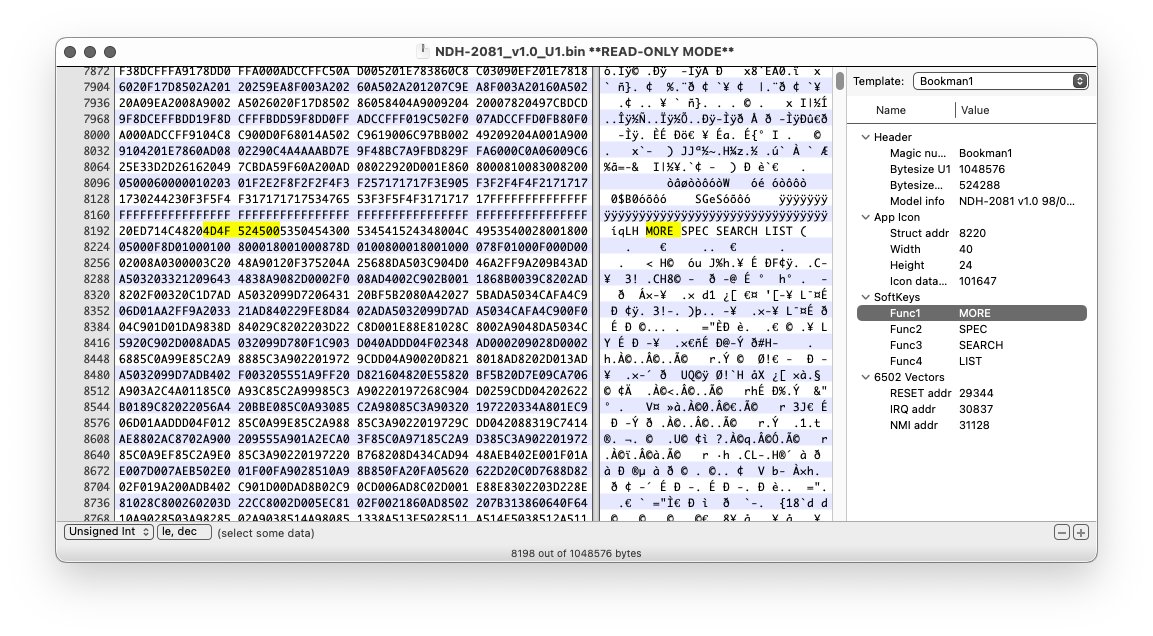The width and height of the screenshot is (1153, 636).
Task: Select the Struct addr 8220 row
Action: 971,233
